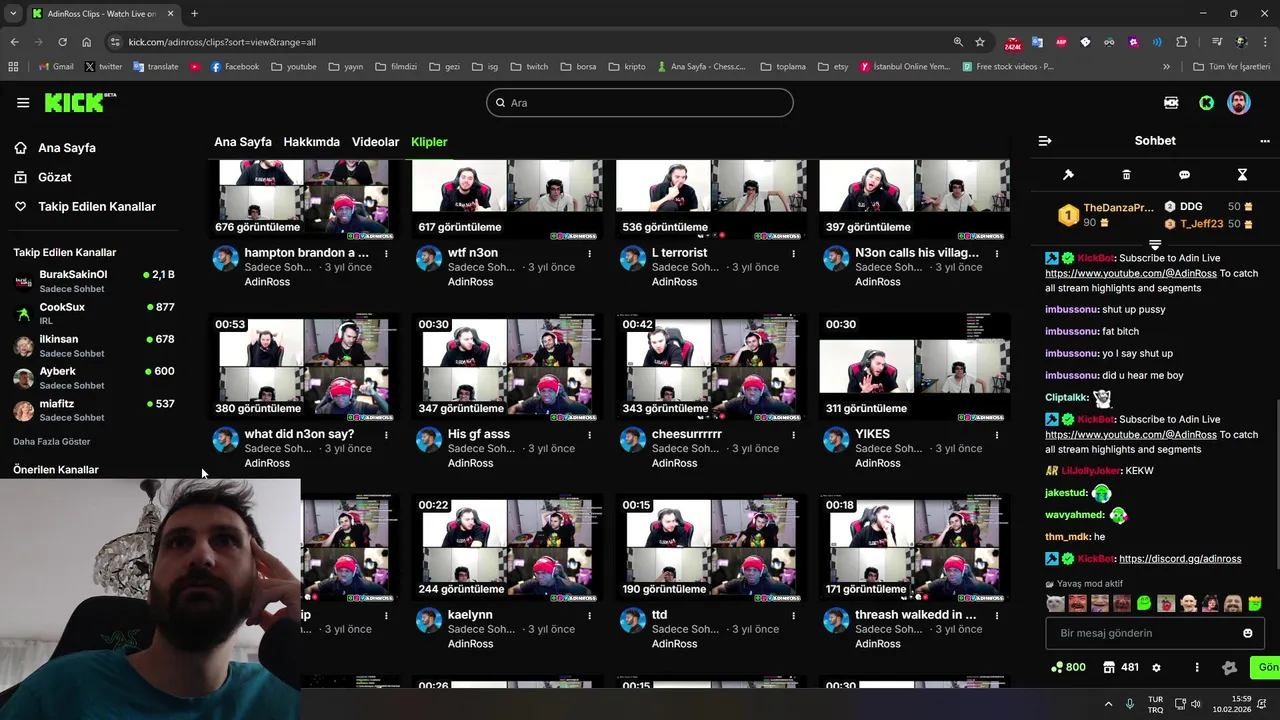Viewport: 1280px width, 720px height.
Task: Open options menu for 'cheesurrrrrr' clip
Action: 794,435
